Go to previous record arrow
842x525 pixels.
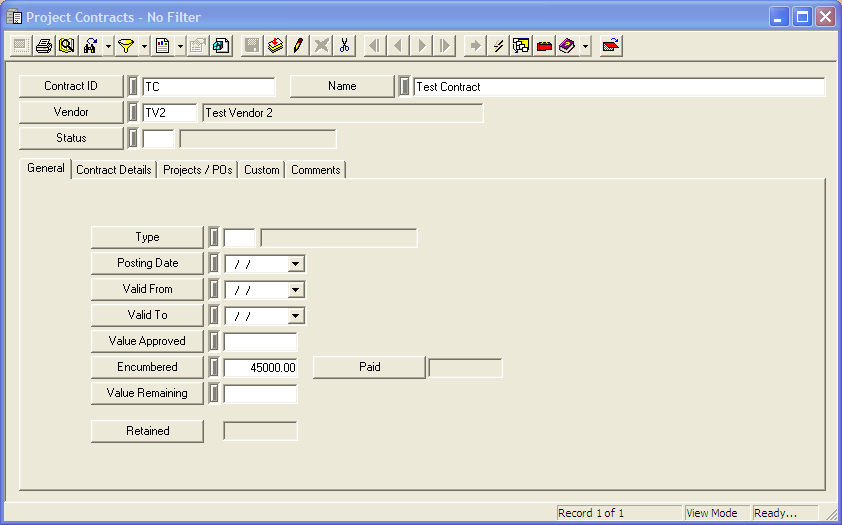[x=398, y=46]
